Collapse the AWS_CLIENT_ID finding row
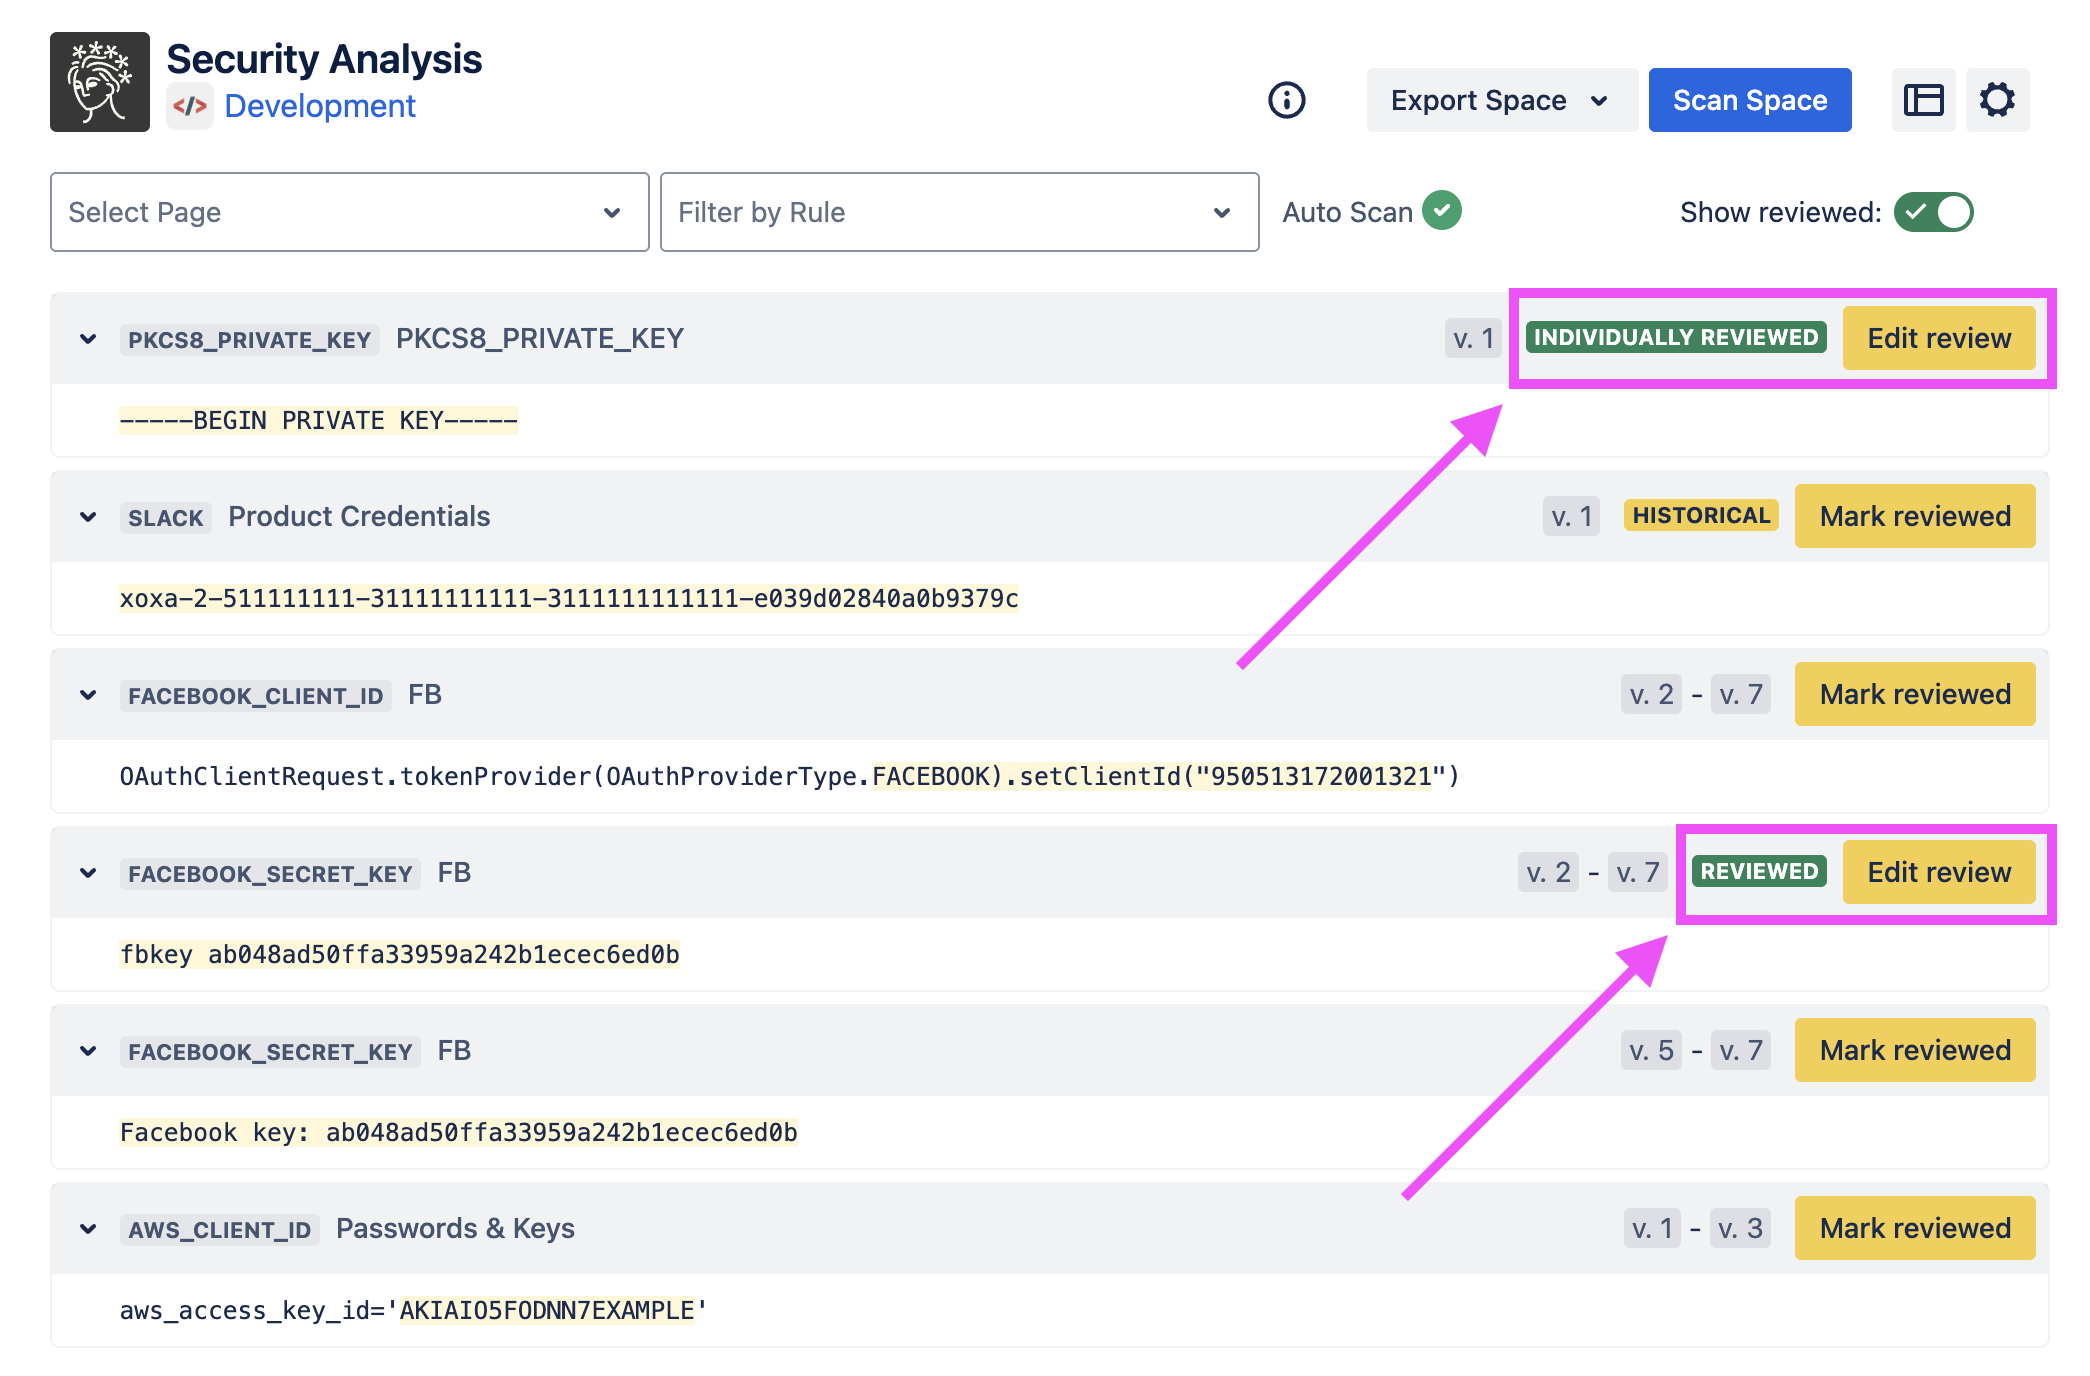 coord(88,1229)
